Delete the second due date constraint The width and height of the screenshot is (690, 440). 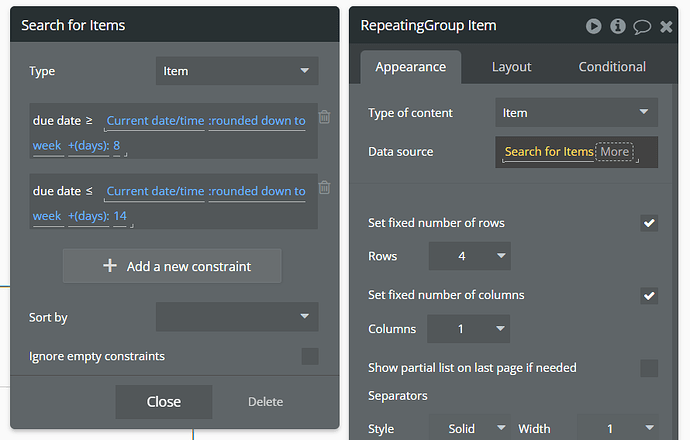324,187
